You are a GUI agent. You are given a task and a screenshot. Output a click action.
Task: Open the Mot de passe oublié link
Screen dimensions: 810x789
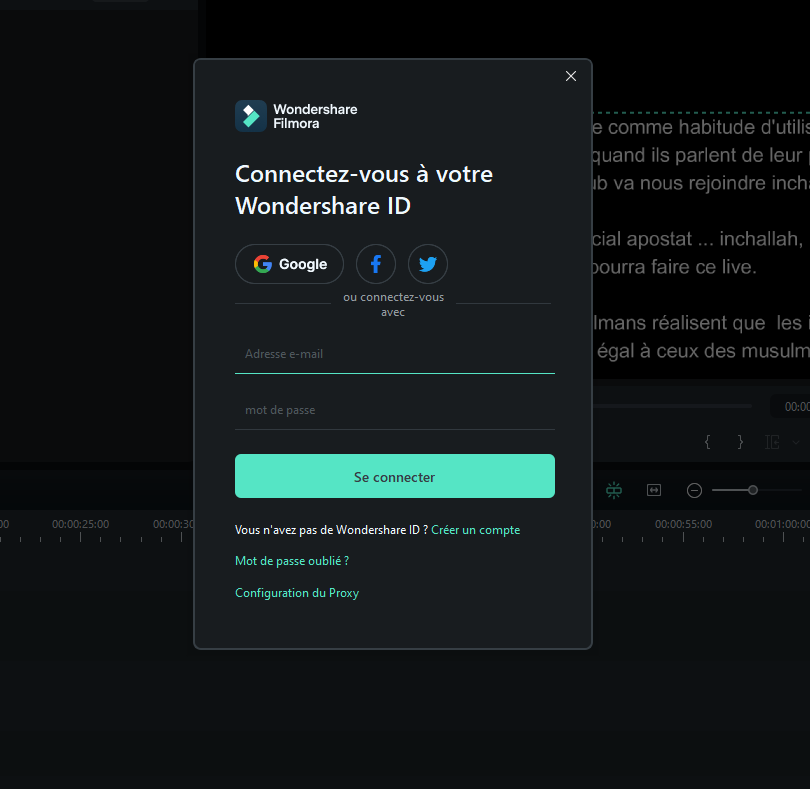coord(292,561)
